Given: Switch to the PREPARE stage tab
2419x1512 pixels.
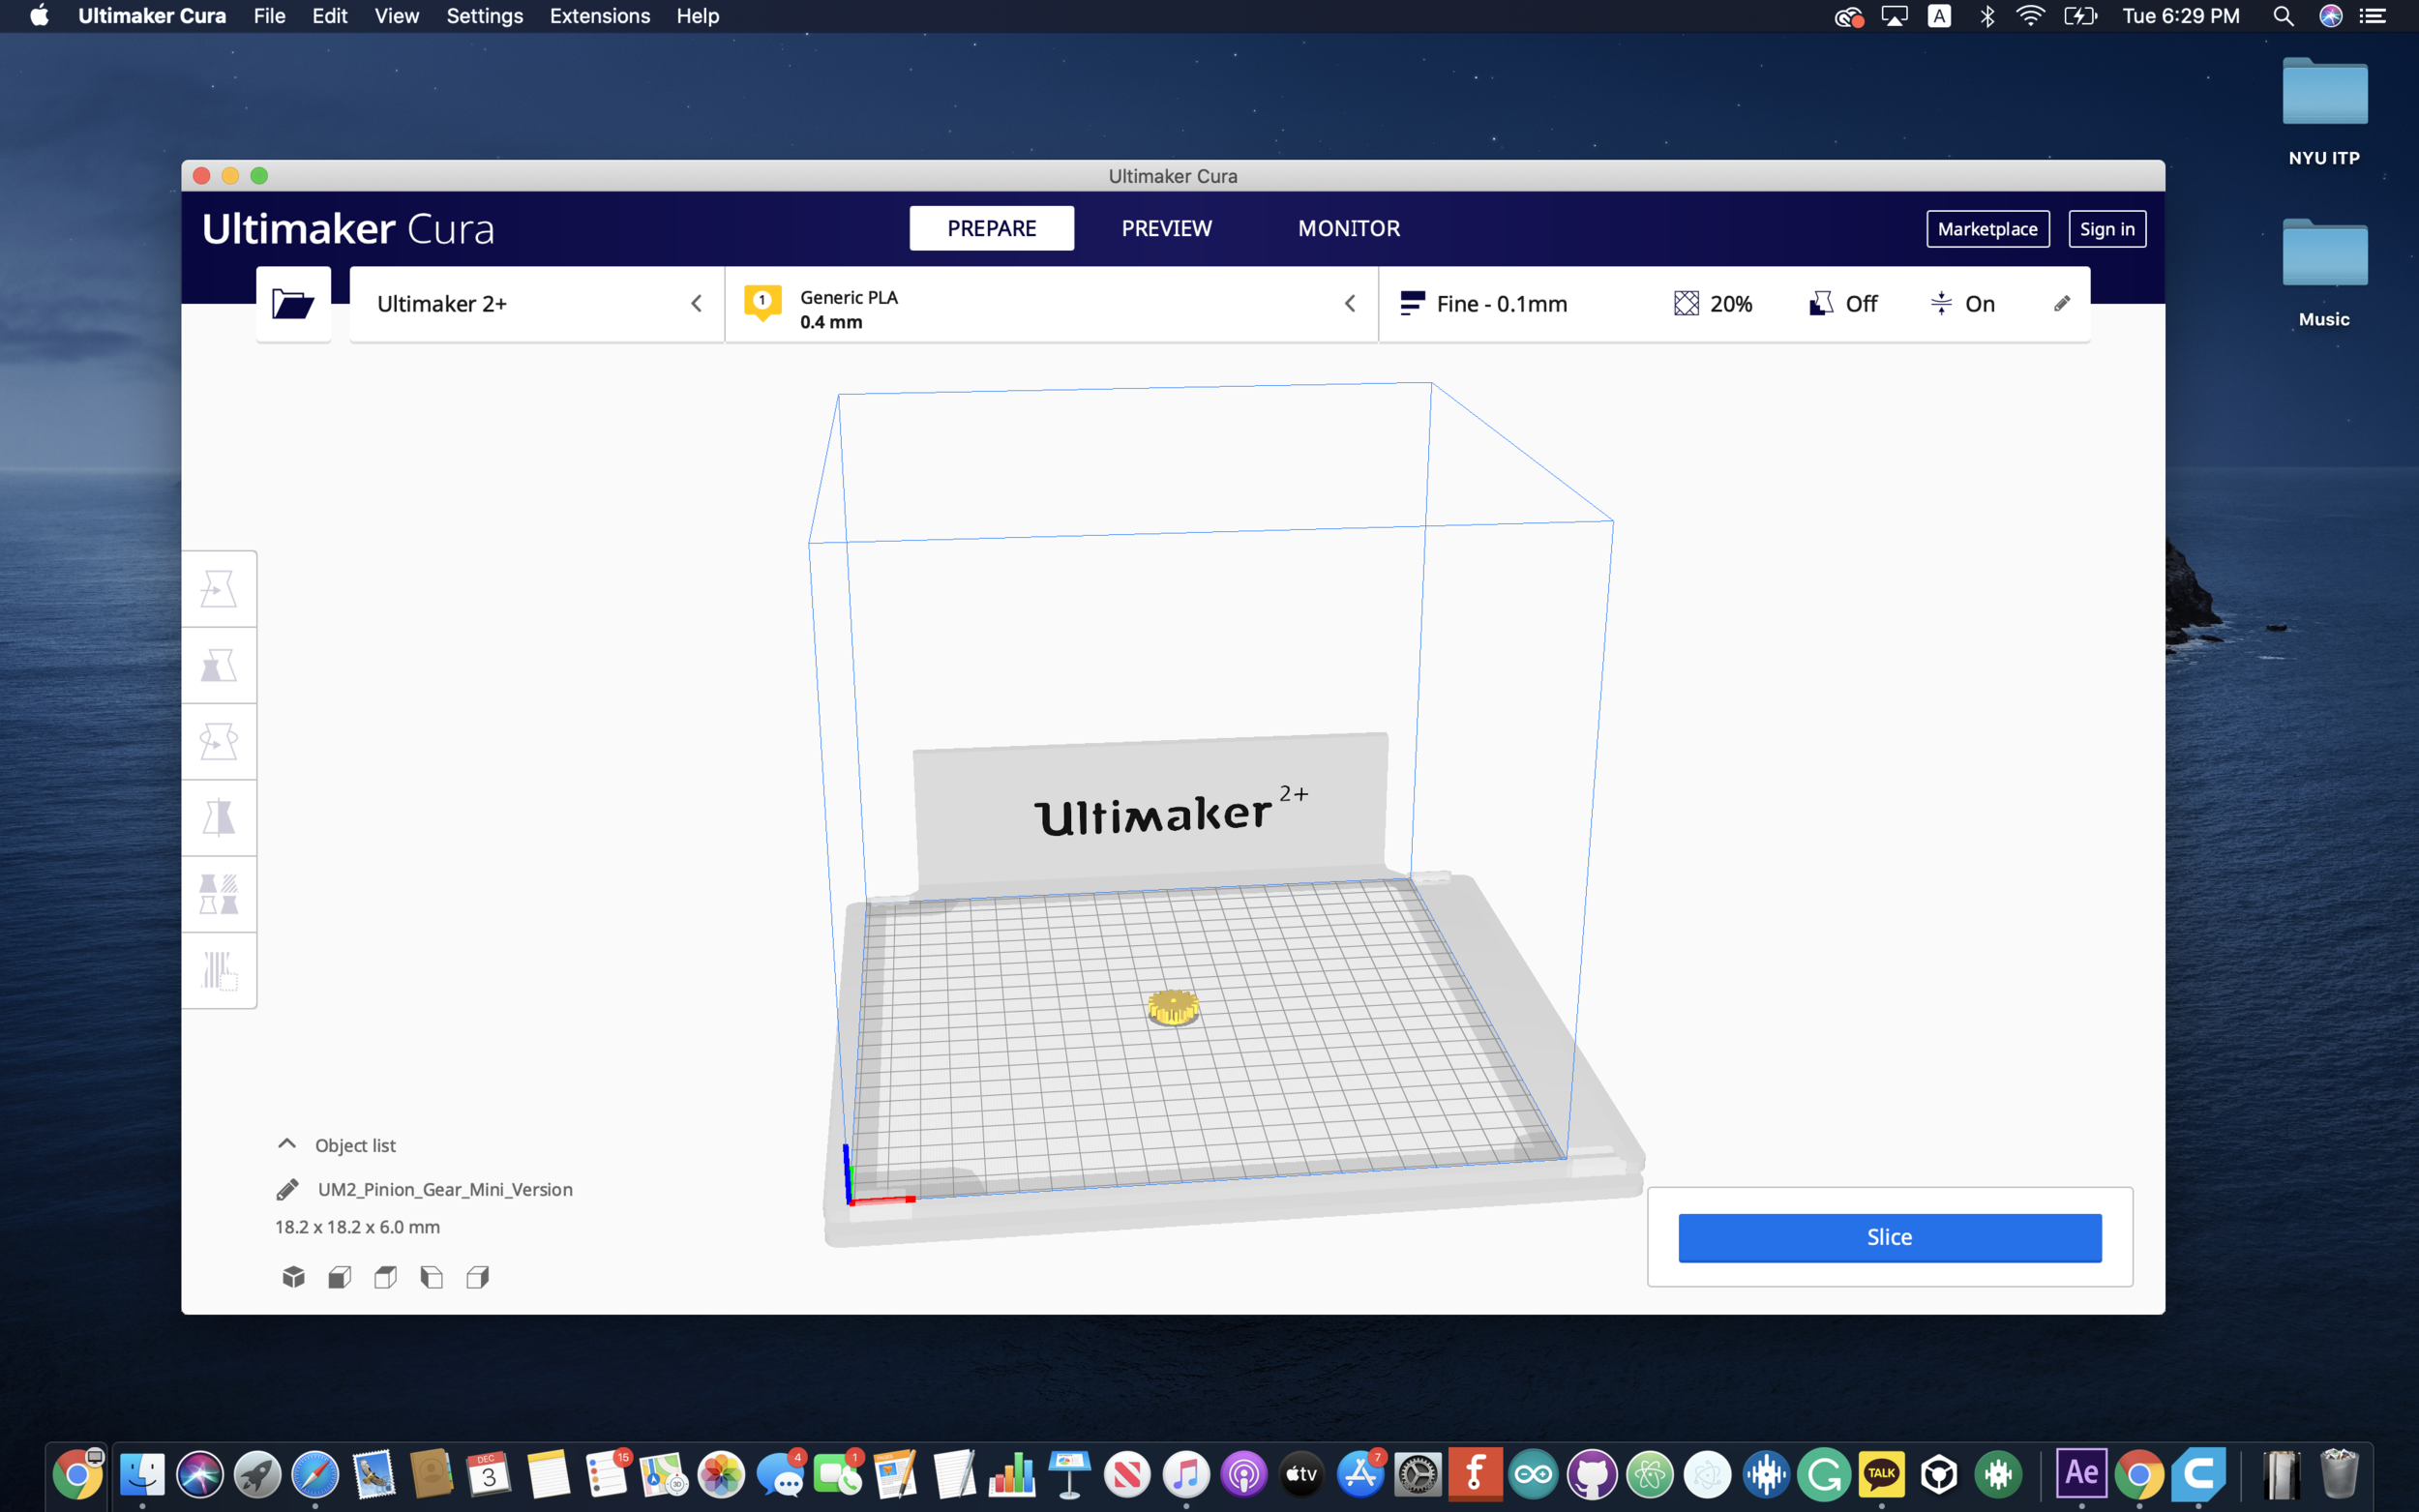Looking at the screenshot, I should click(x=992, y=228).
